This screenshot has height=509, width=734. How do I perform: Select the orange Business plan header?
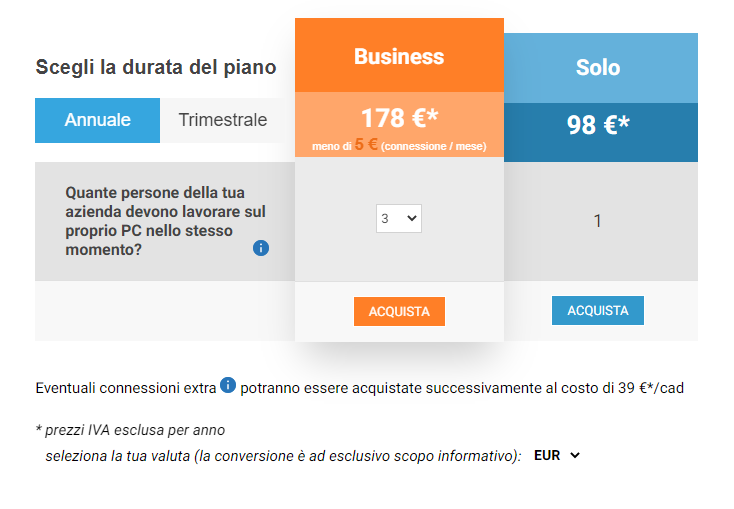399,55
